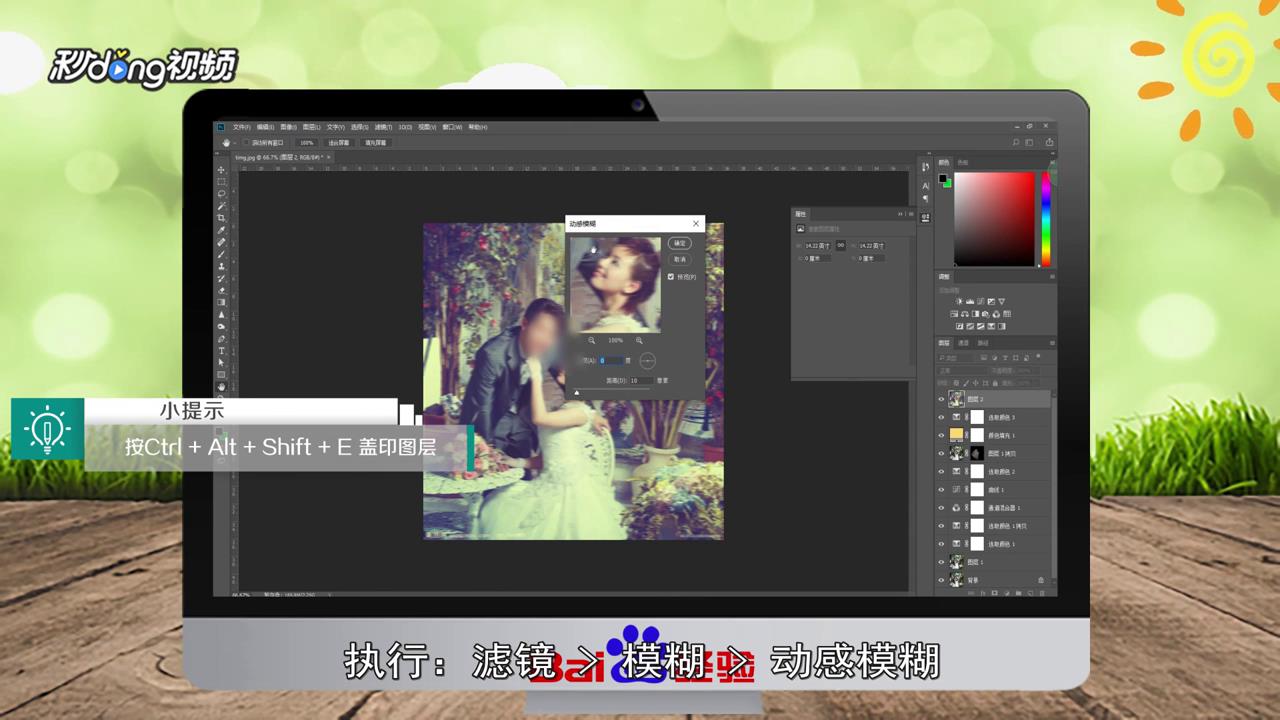Viewport: 1280px width, 720px height.
Task: Open the layer blend mode dropdown
Action: 962,371
